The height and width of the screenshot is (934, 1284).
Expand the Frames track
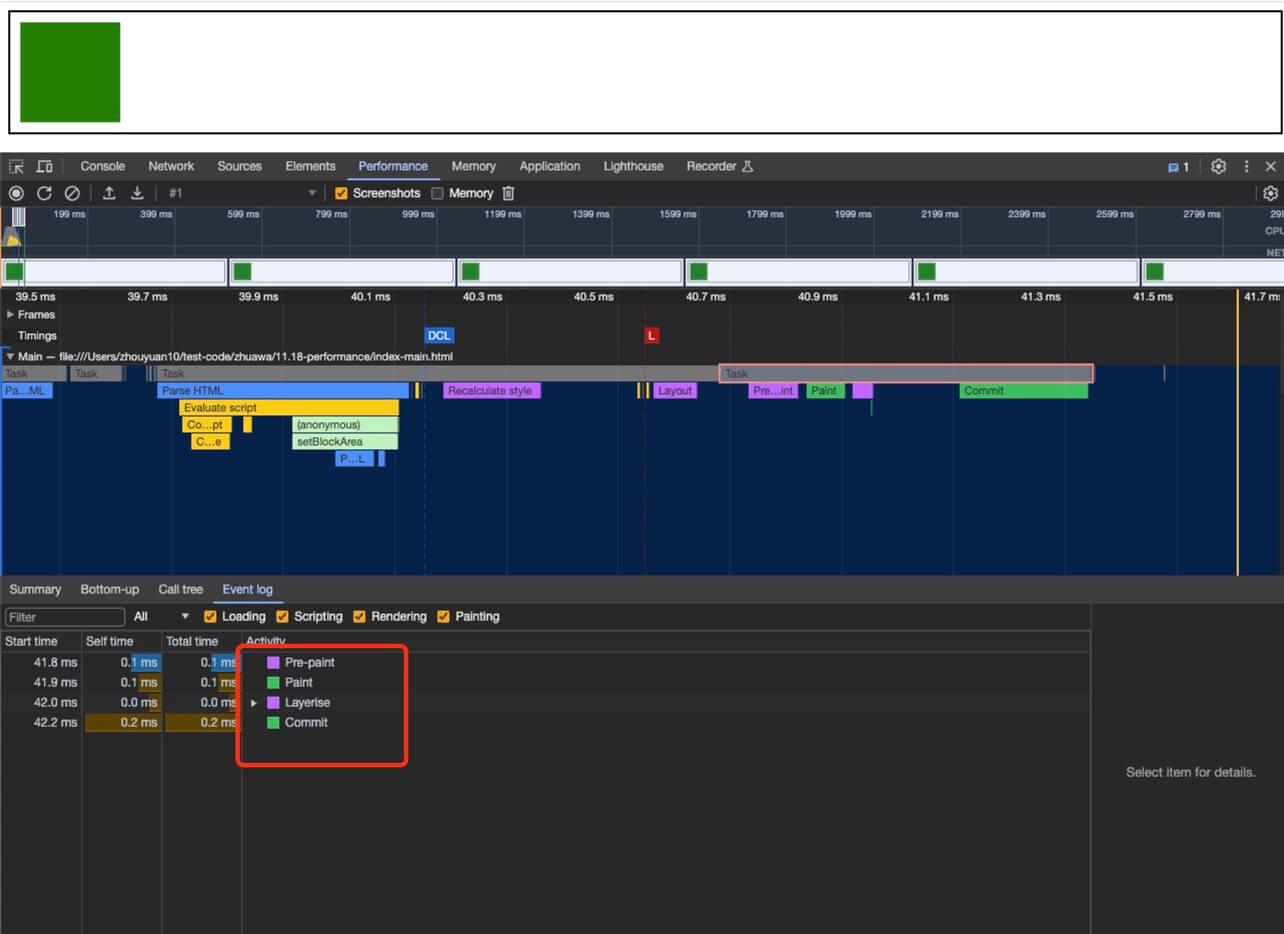point(10,314)
